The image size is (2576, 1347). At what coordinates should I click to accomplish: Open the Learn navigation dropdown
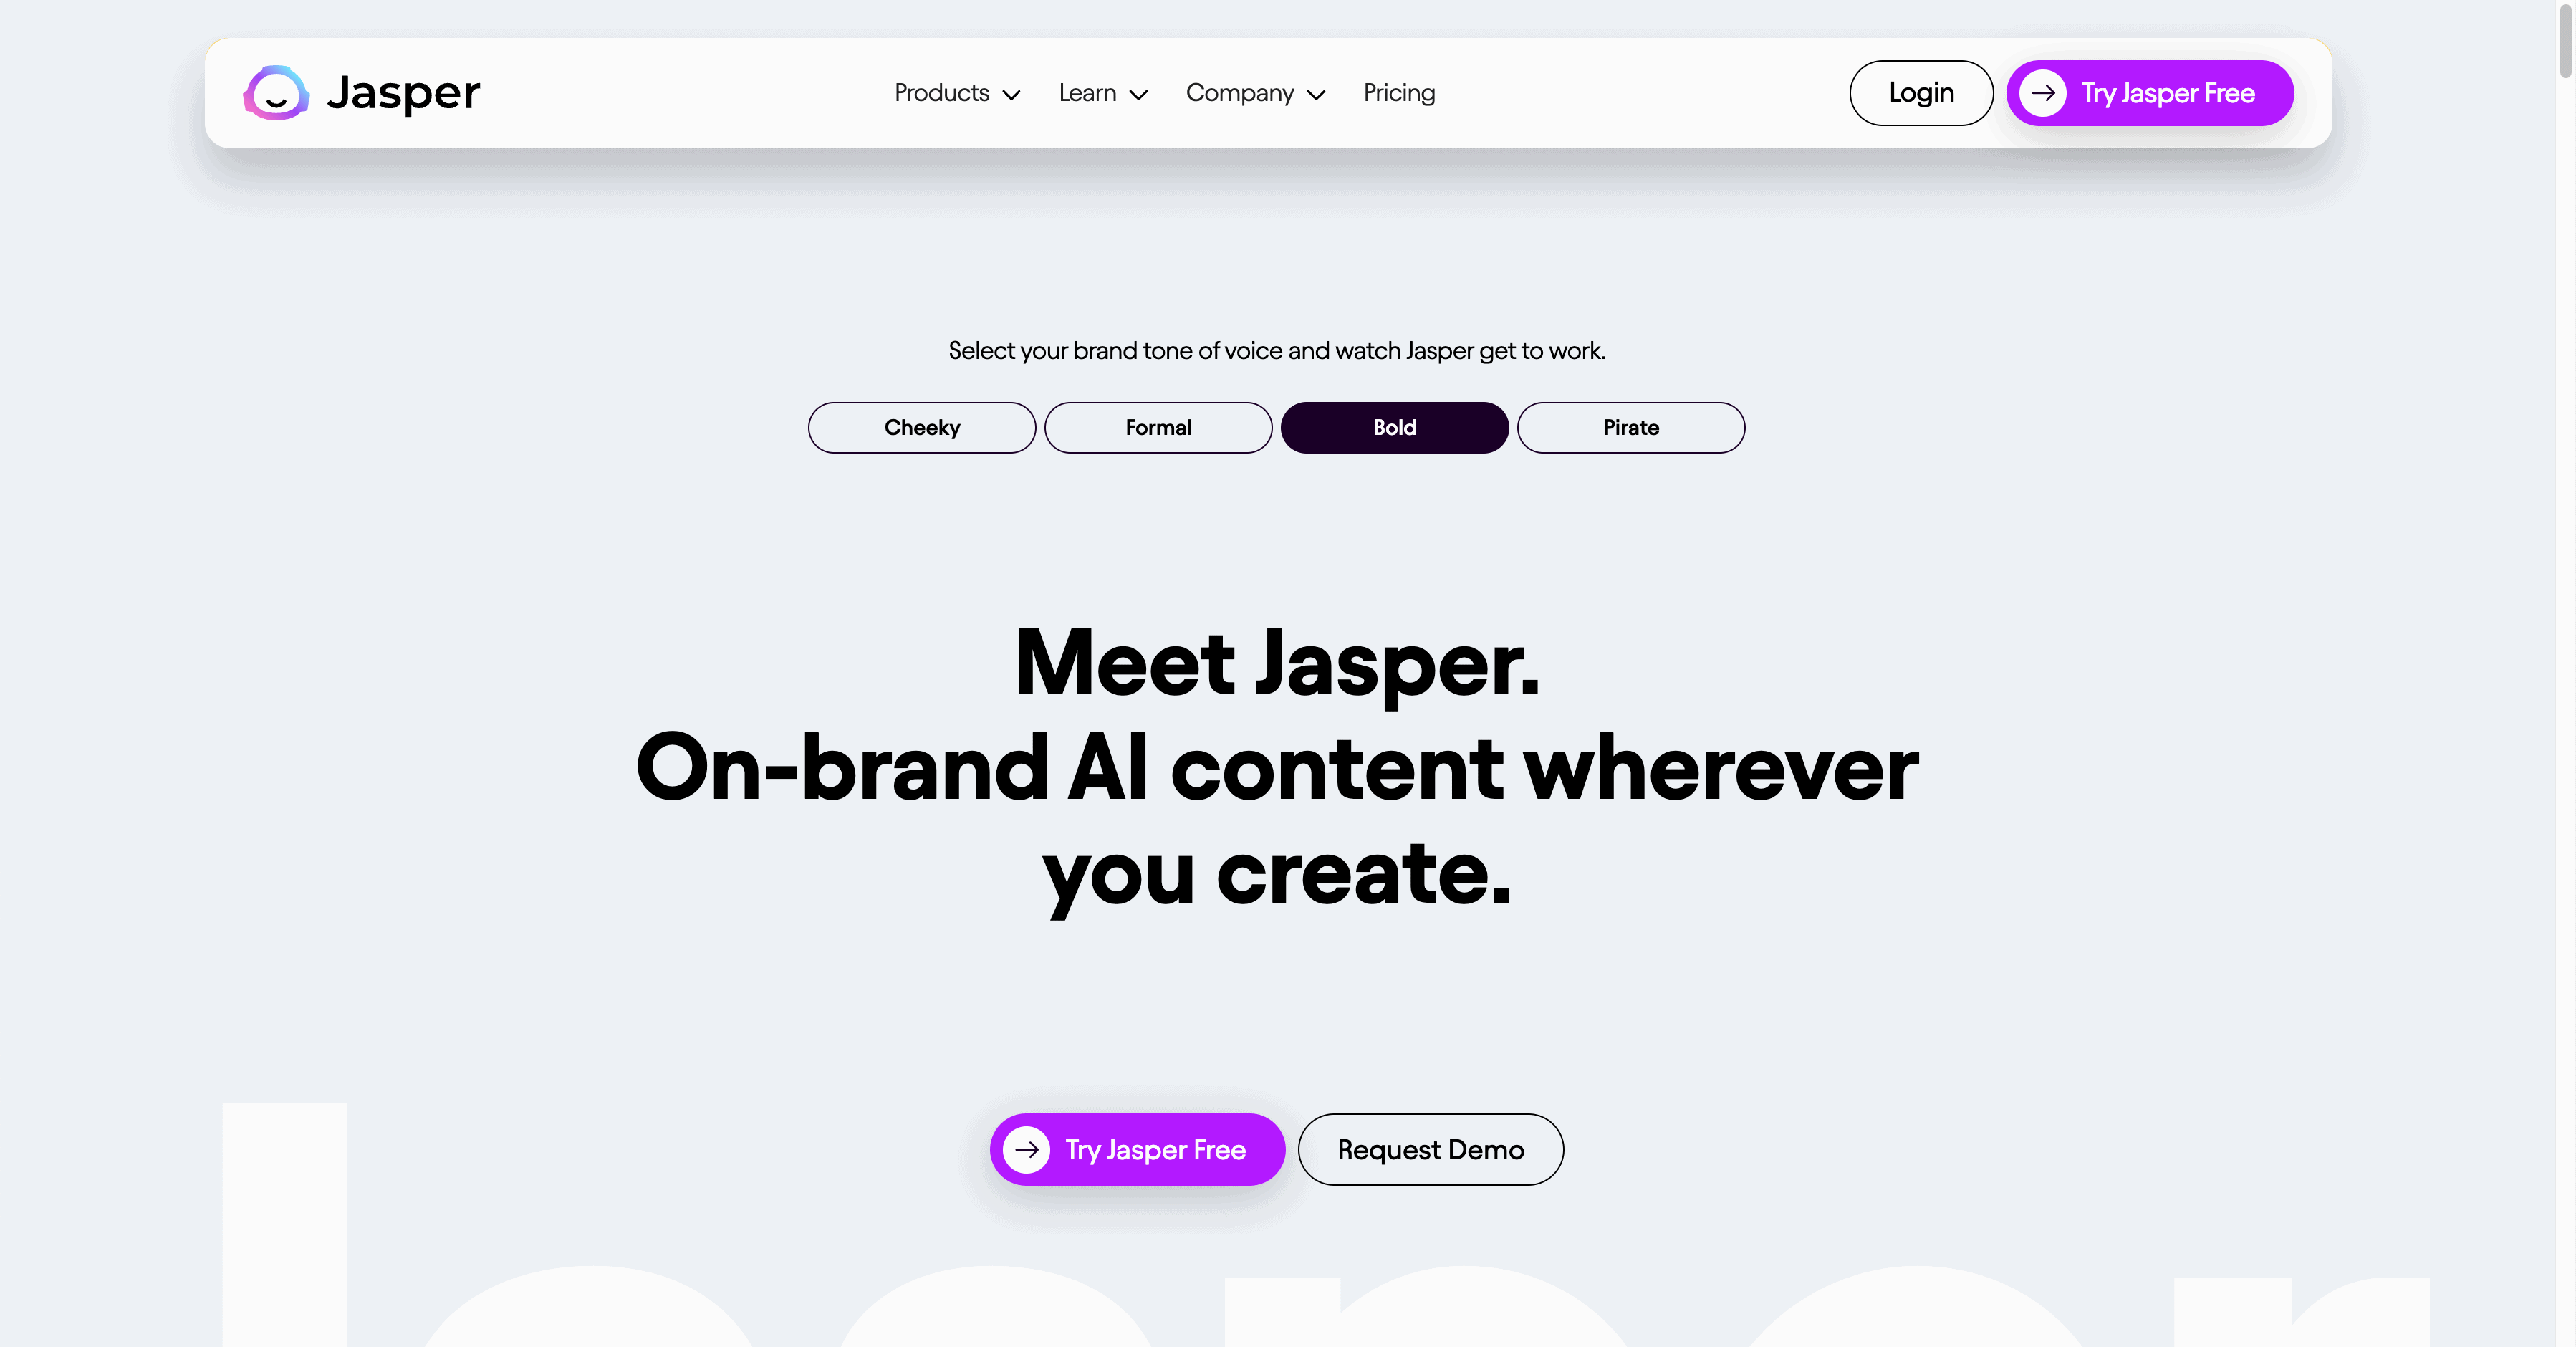click(1104, 92)
